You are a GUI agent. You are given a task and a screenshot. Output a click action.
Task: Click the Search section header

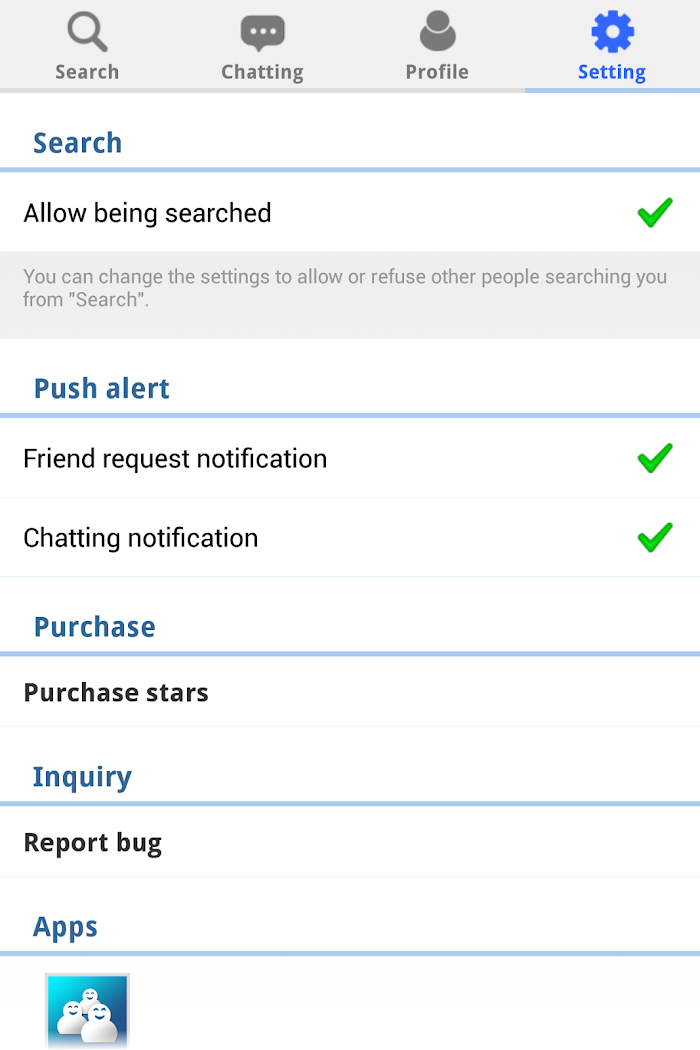click(78, 143)
